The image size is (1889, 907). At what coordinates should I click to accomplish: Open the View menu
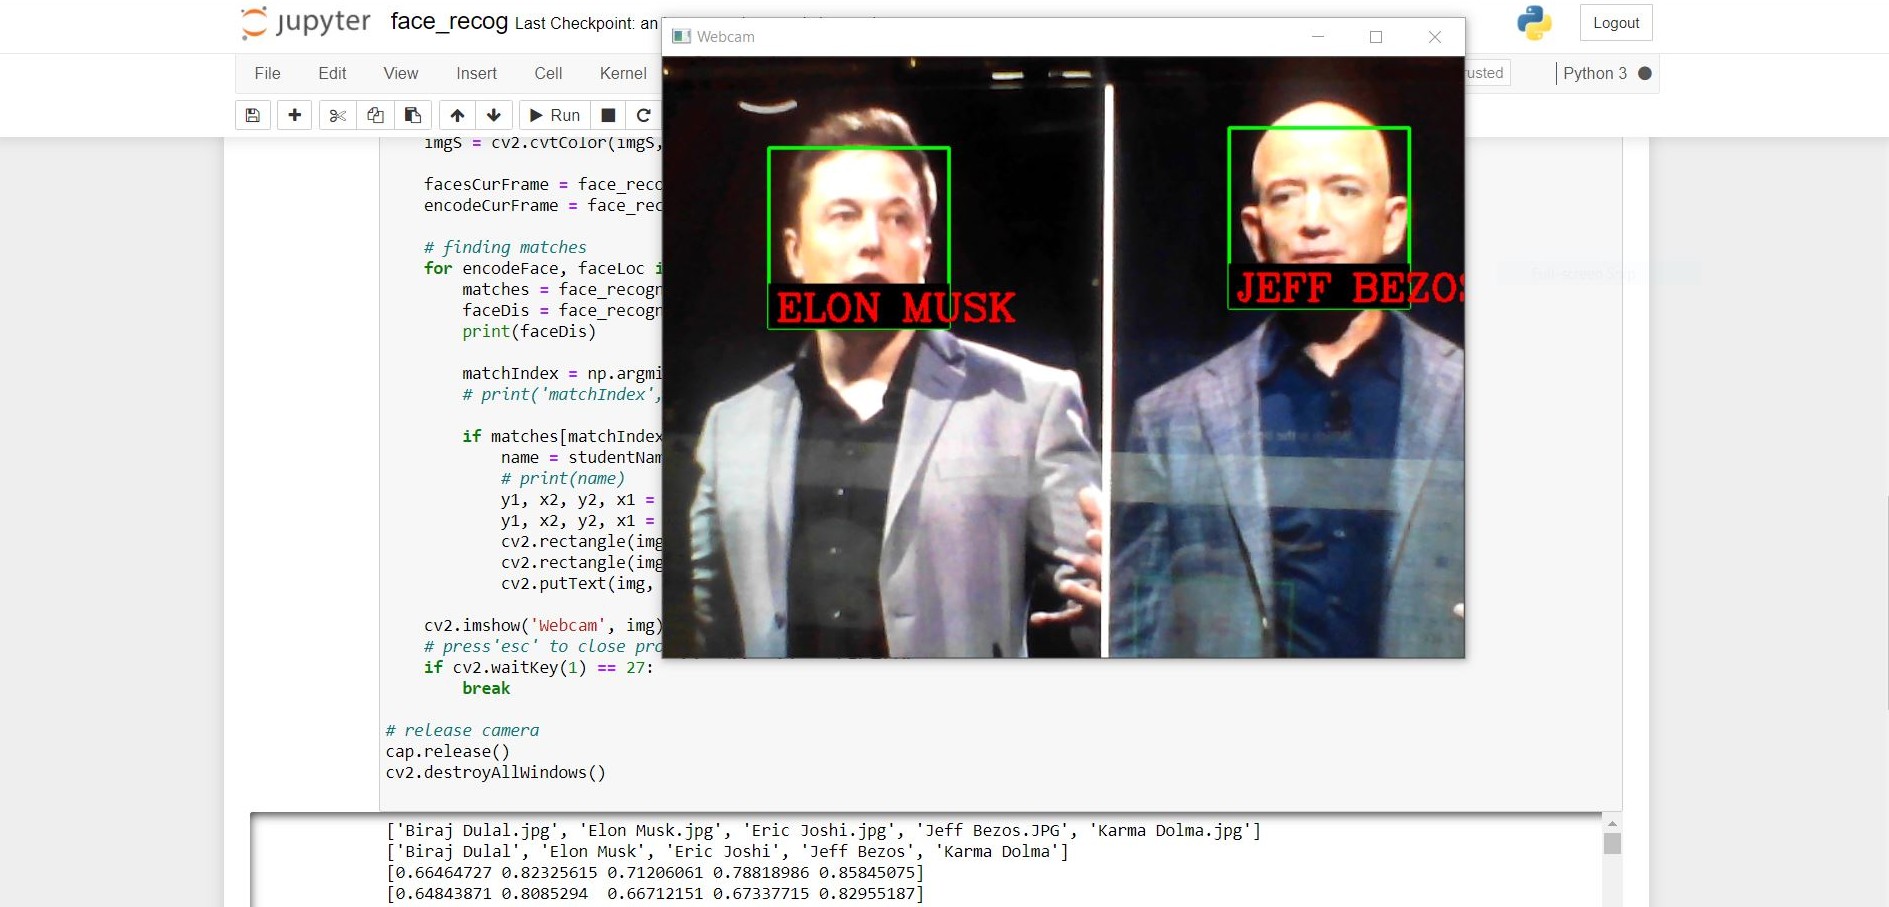401,73
